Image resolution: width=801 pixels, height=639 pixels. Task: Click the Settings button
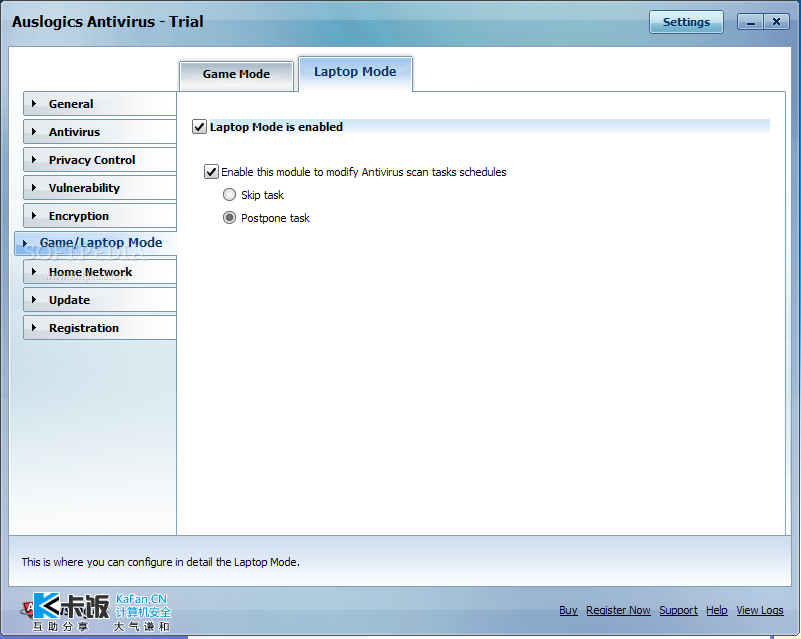(686, 22)
